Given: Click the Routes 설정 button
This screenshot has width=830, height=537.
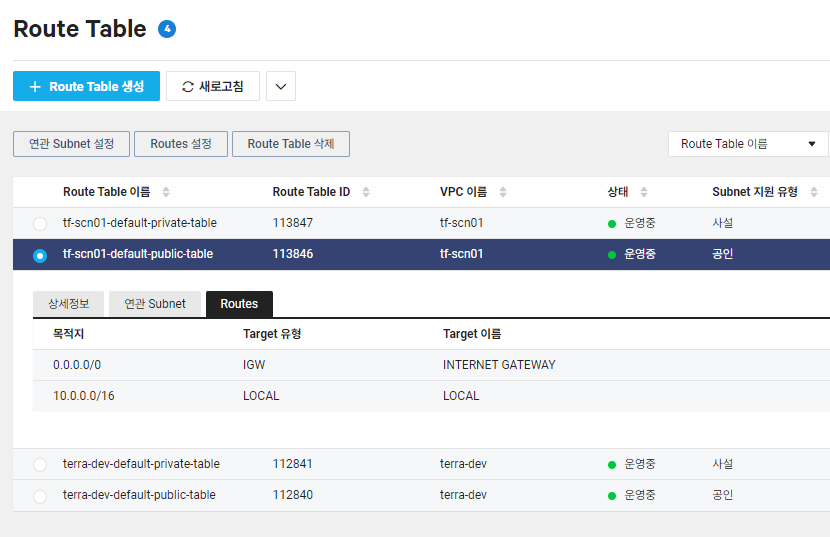Looking at the screenshot, I should click(181, 144).
